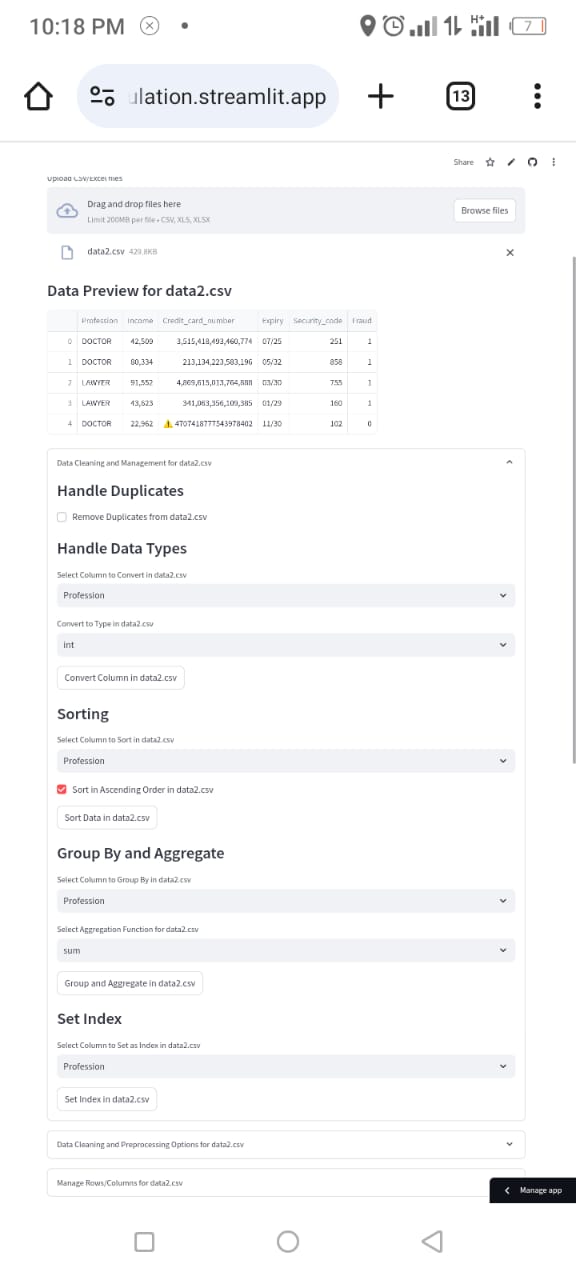Expand Manage Rows/Columns for data2.csv section

[286, 1183]
